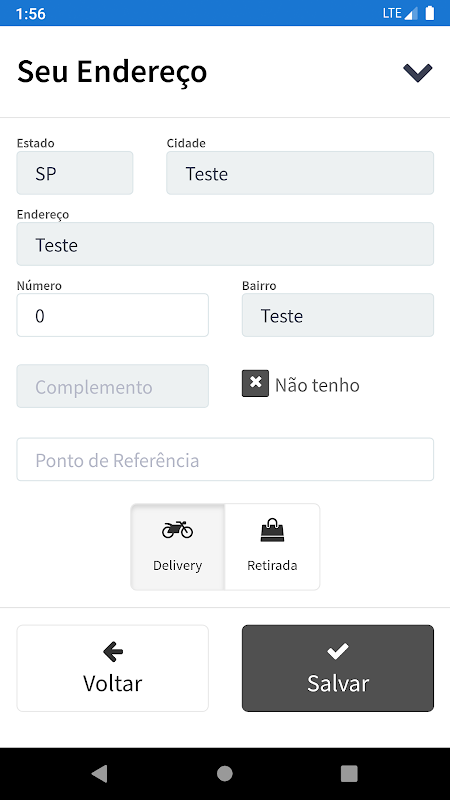Screen dimensions: 450x800
Task: Click the Complemento input field
Action: [x=113, y=386]
